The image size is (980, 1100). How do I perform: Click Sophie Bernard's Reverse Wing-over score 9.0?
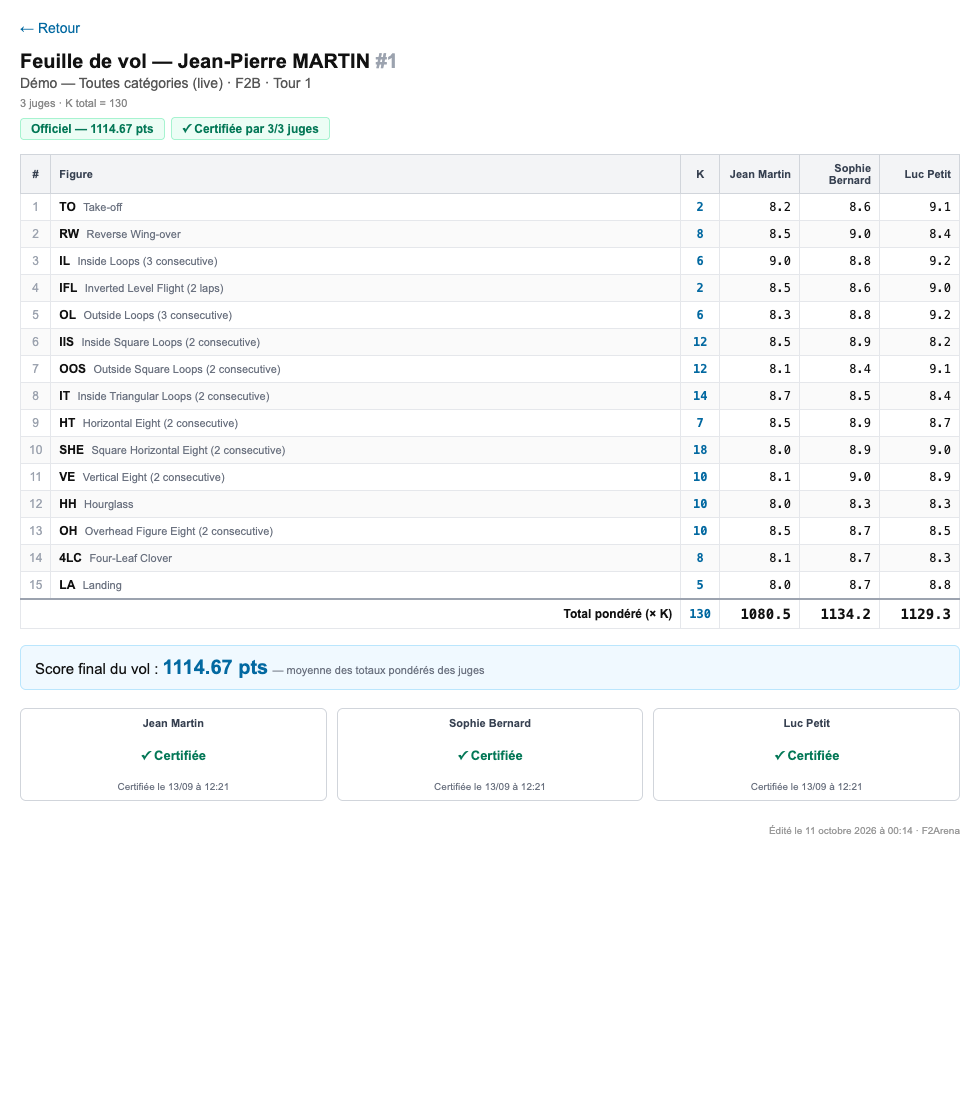859,234
